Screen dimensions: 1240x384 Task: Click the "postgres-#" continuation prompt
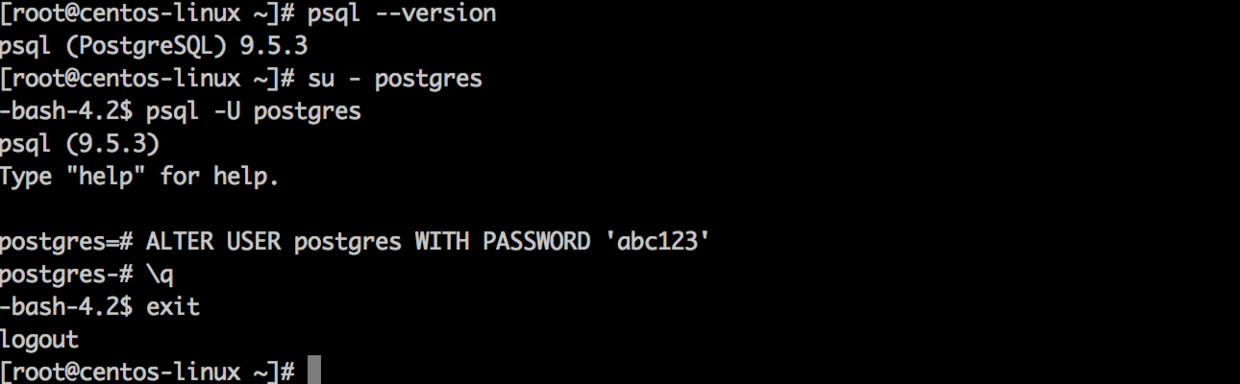click(x=66, y=274)
